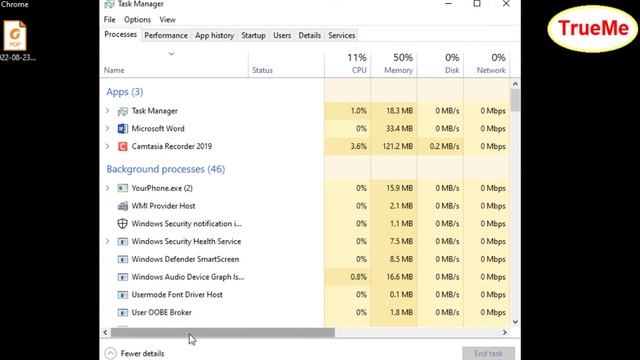Image resolution: width=640 pixels, height=360 pixels.
Task: Sort by the Network column header
Action: pos(487,63)
